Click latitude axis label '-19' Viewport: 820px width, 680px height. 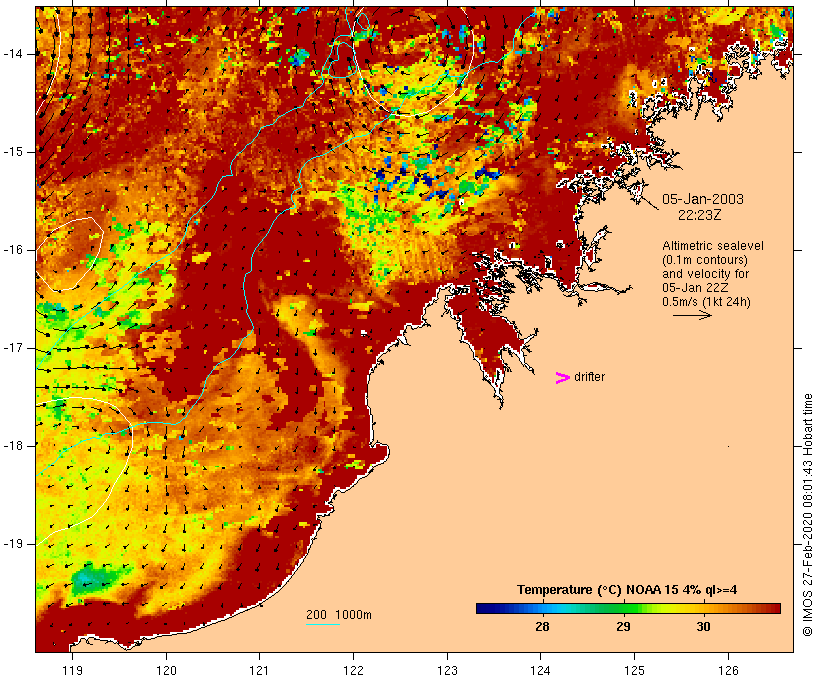point(13,544)
